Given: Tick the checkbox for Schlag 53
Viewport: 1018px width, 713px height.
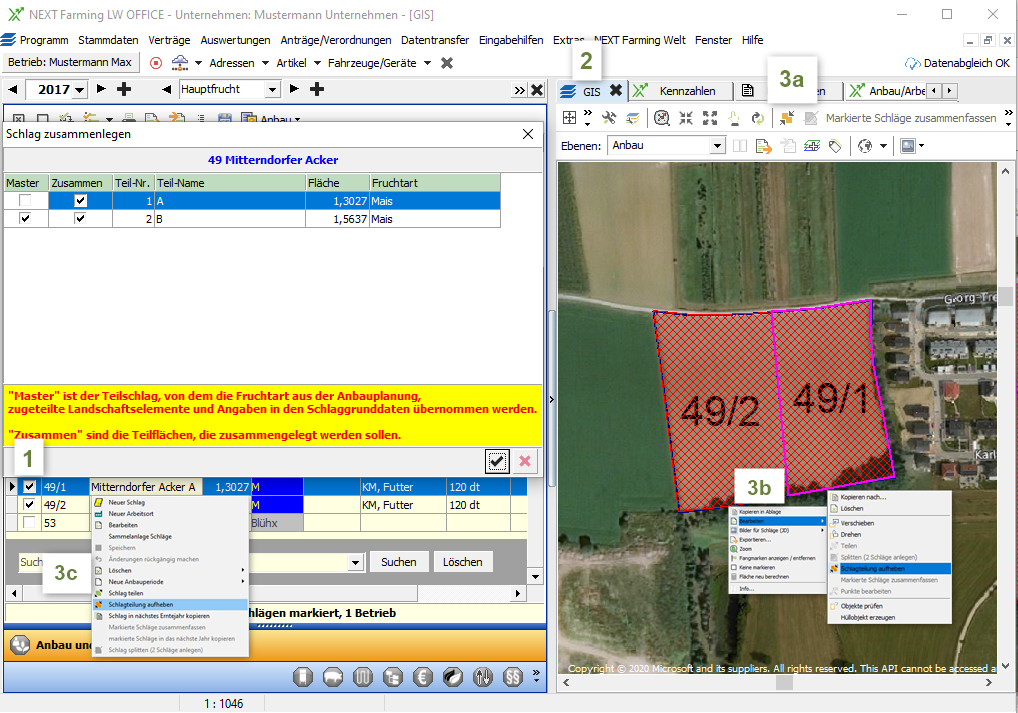Looking at the screenshot, I should [30, 523].
